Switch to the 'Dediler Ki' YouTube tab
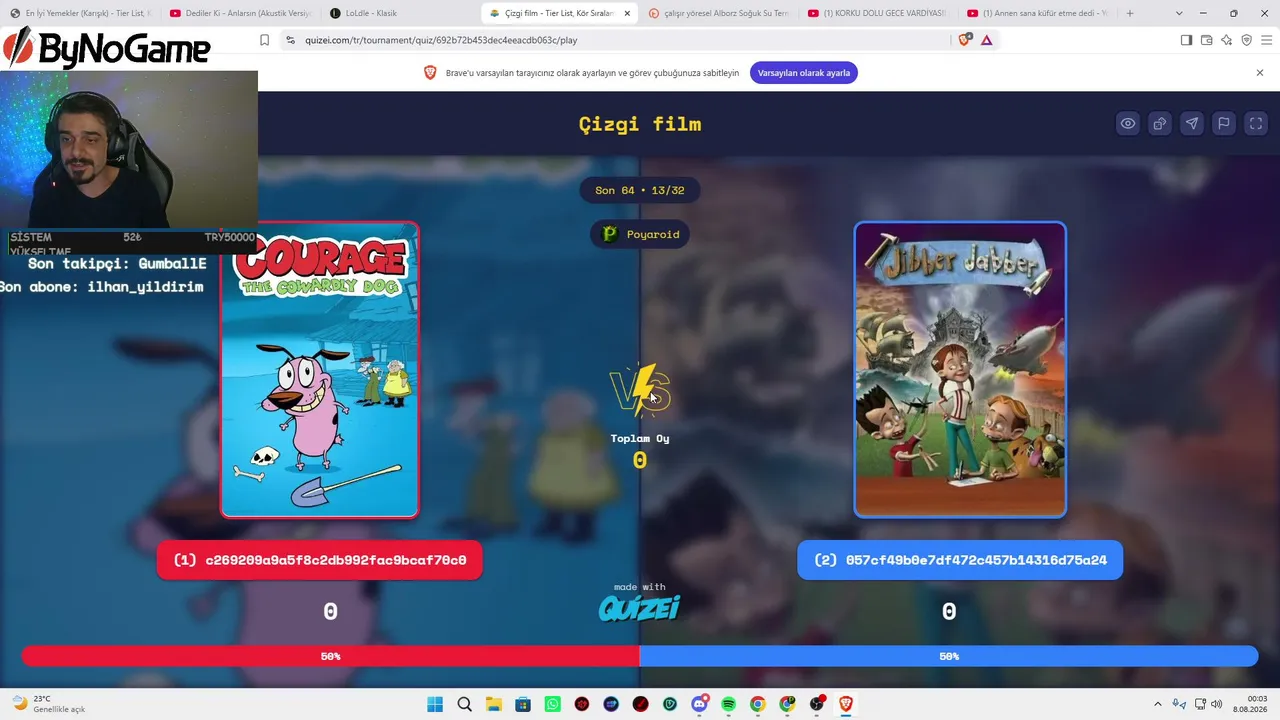The width and height of the screenshot is (1280, 720). [x=240, y=13]
